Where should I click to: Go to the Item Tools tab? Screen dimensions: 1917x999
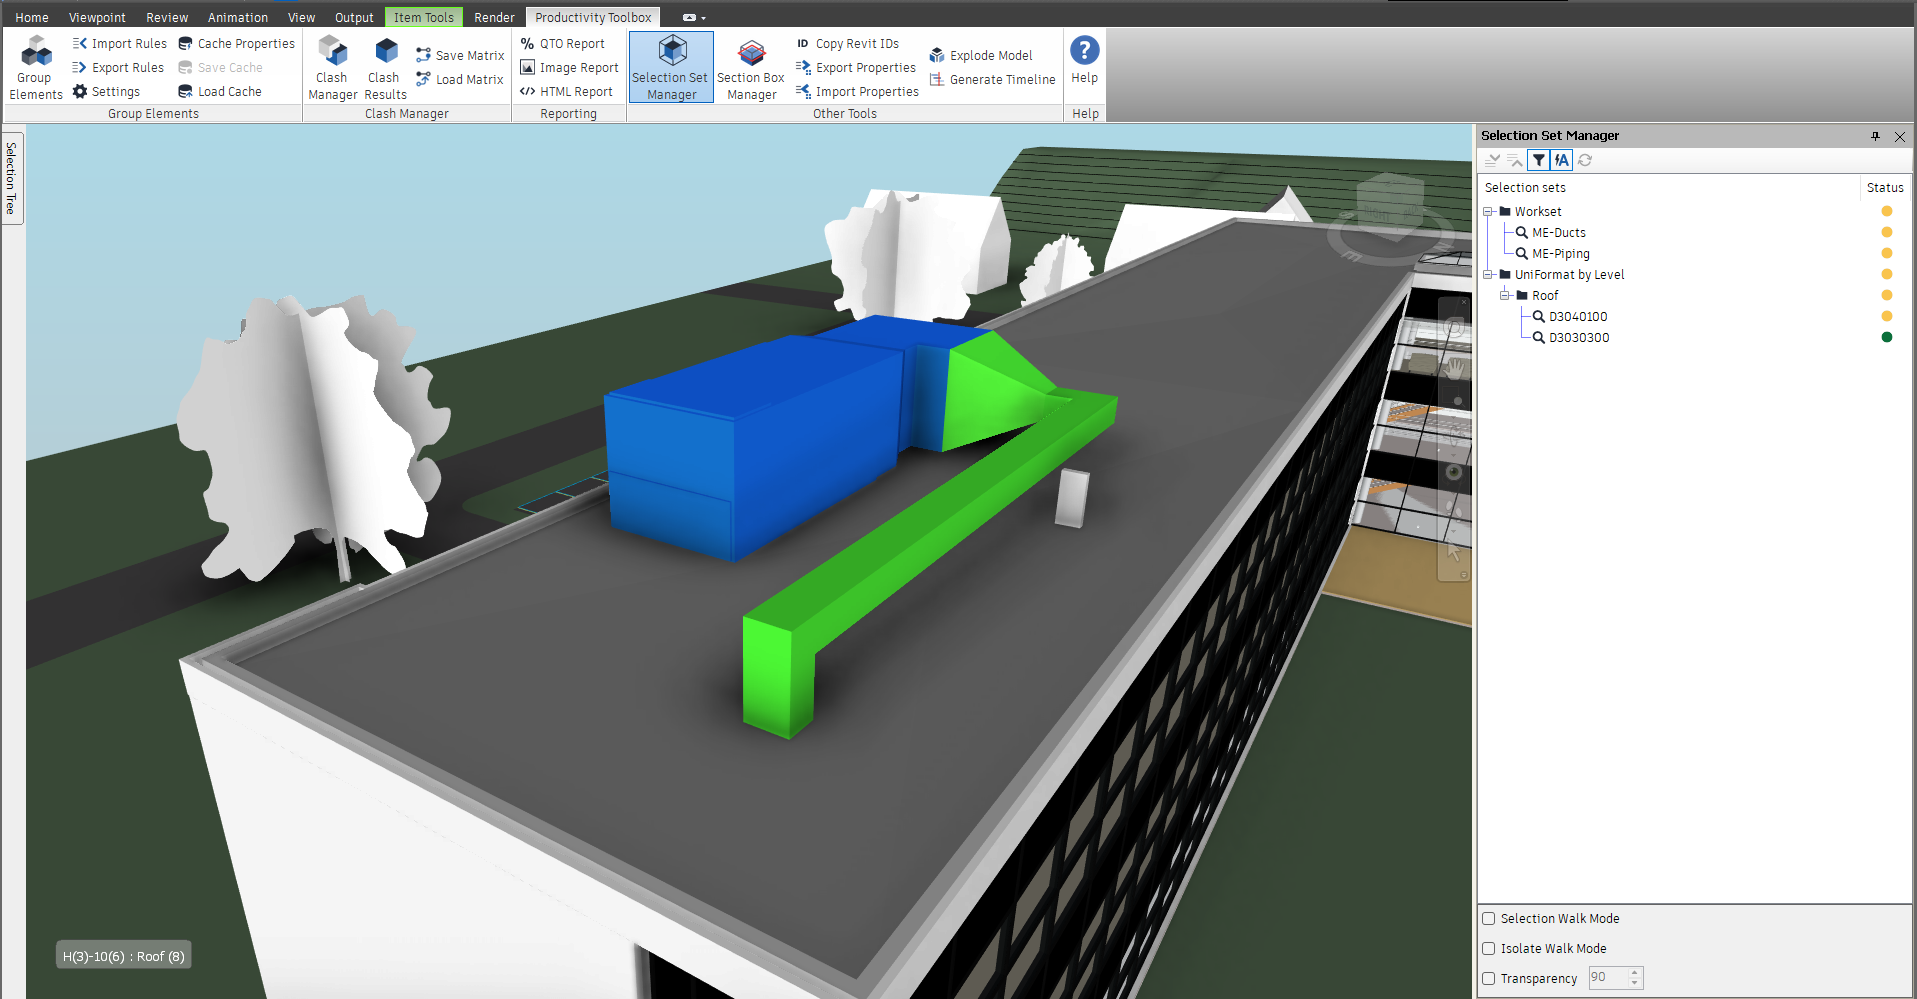[x=424, y=18]
